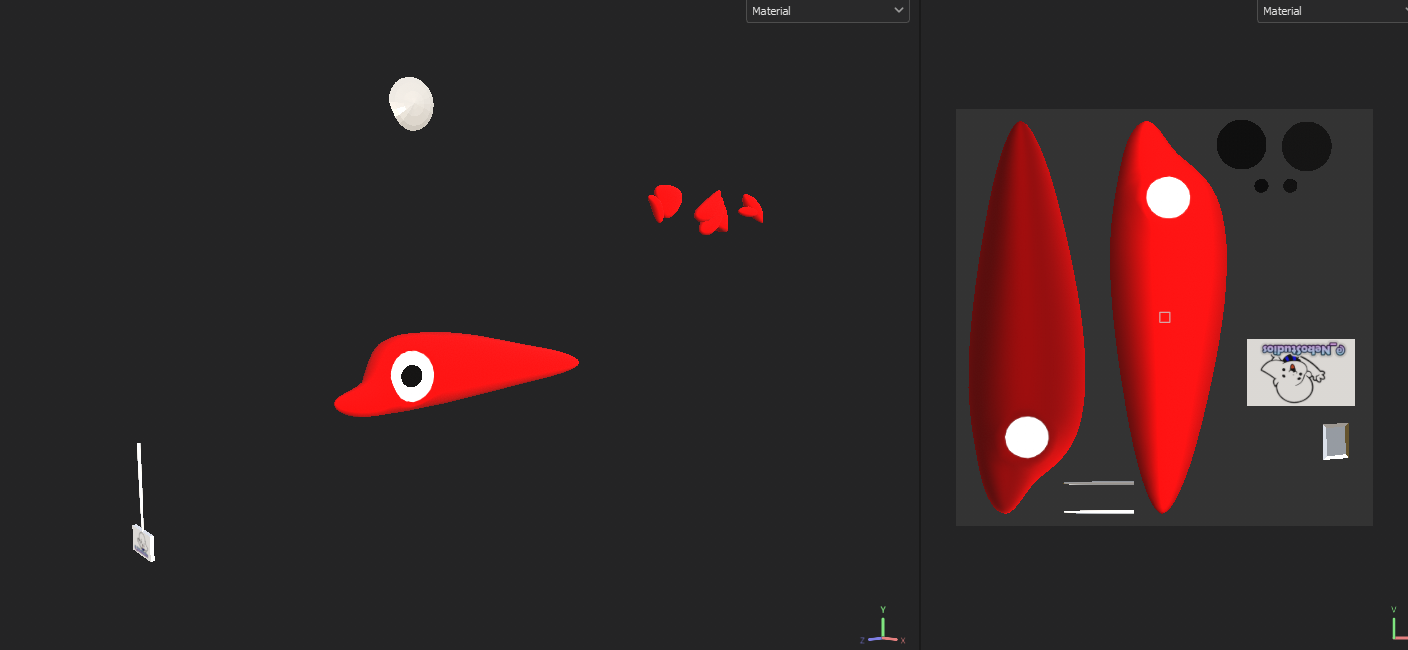Open the Material dropdown in the 2D UV view

1332,11
